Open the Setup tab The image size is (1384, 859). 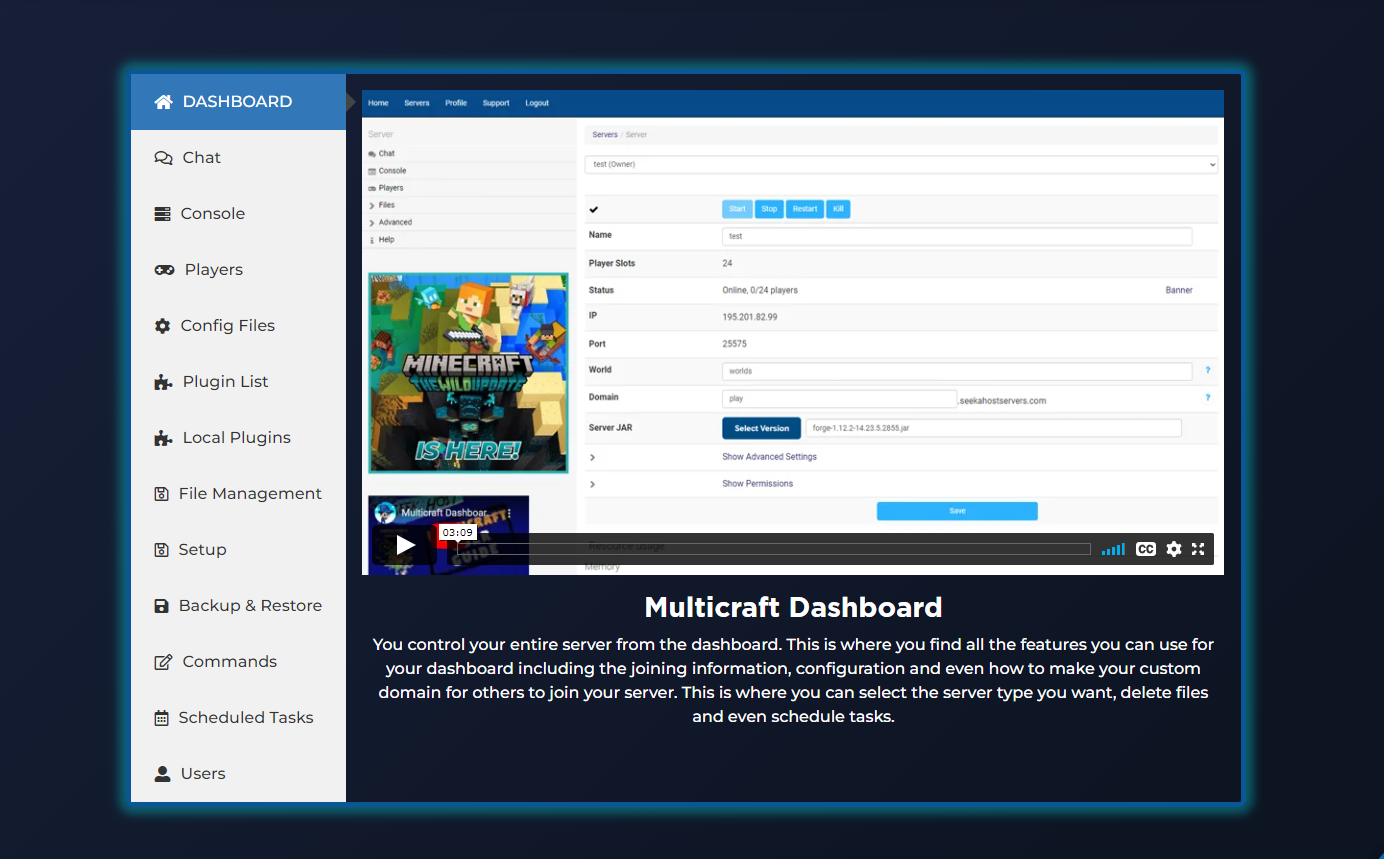[x=202, y=550]
